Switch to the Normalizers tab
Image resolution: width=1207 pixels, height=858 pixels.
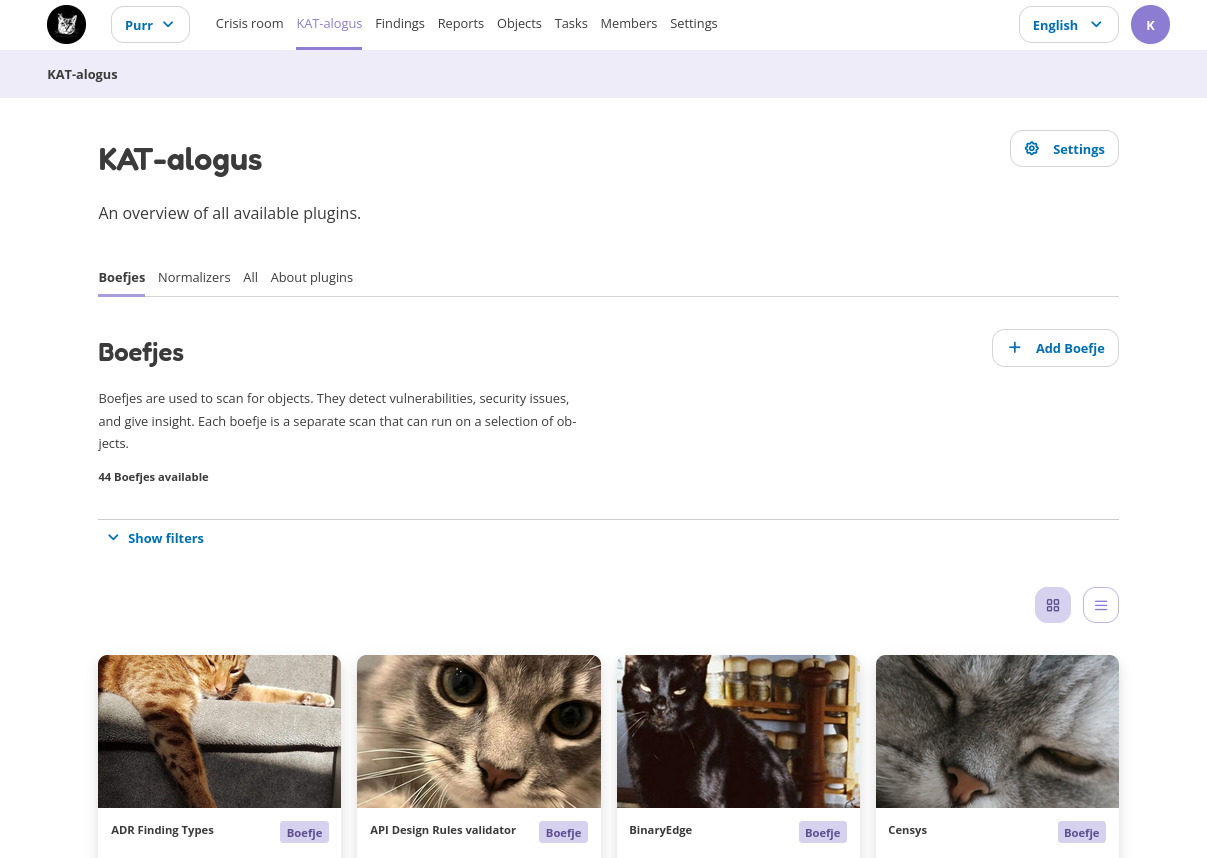194,277
